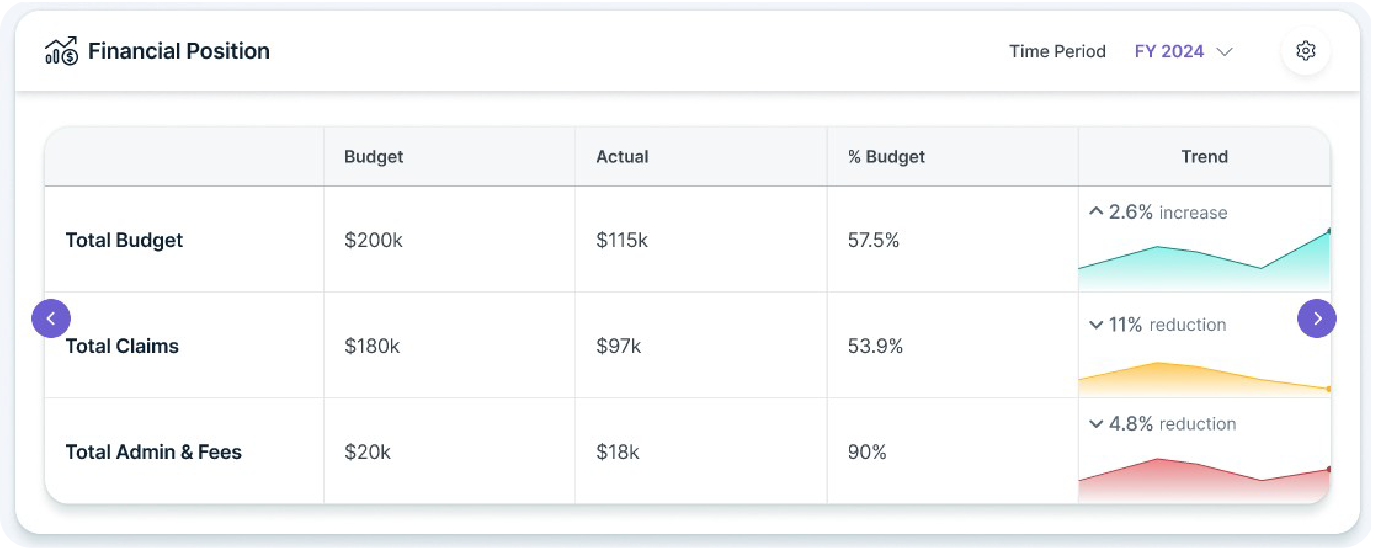
Task: Expand the dropdown arrow next to FY 2024
Action: [1224, 52]
